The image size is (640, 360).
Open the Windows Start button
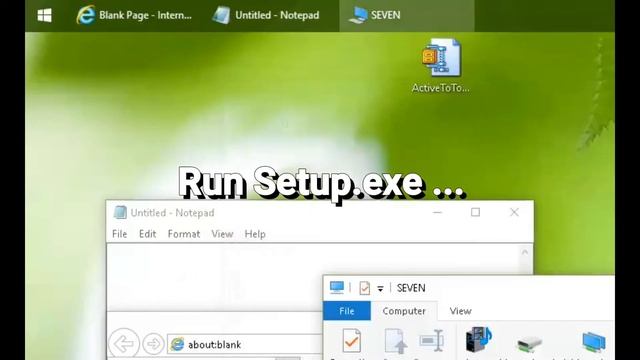44,16
